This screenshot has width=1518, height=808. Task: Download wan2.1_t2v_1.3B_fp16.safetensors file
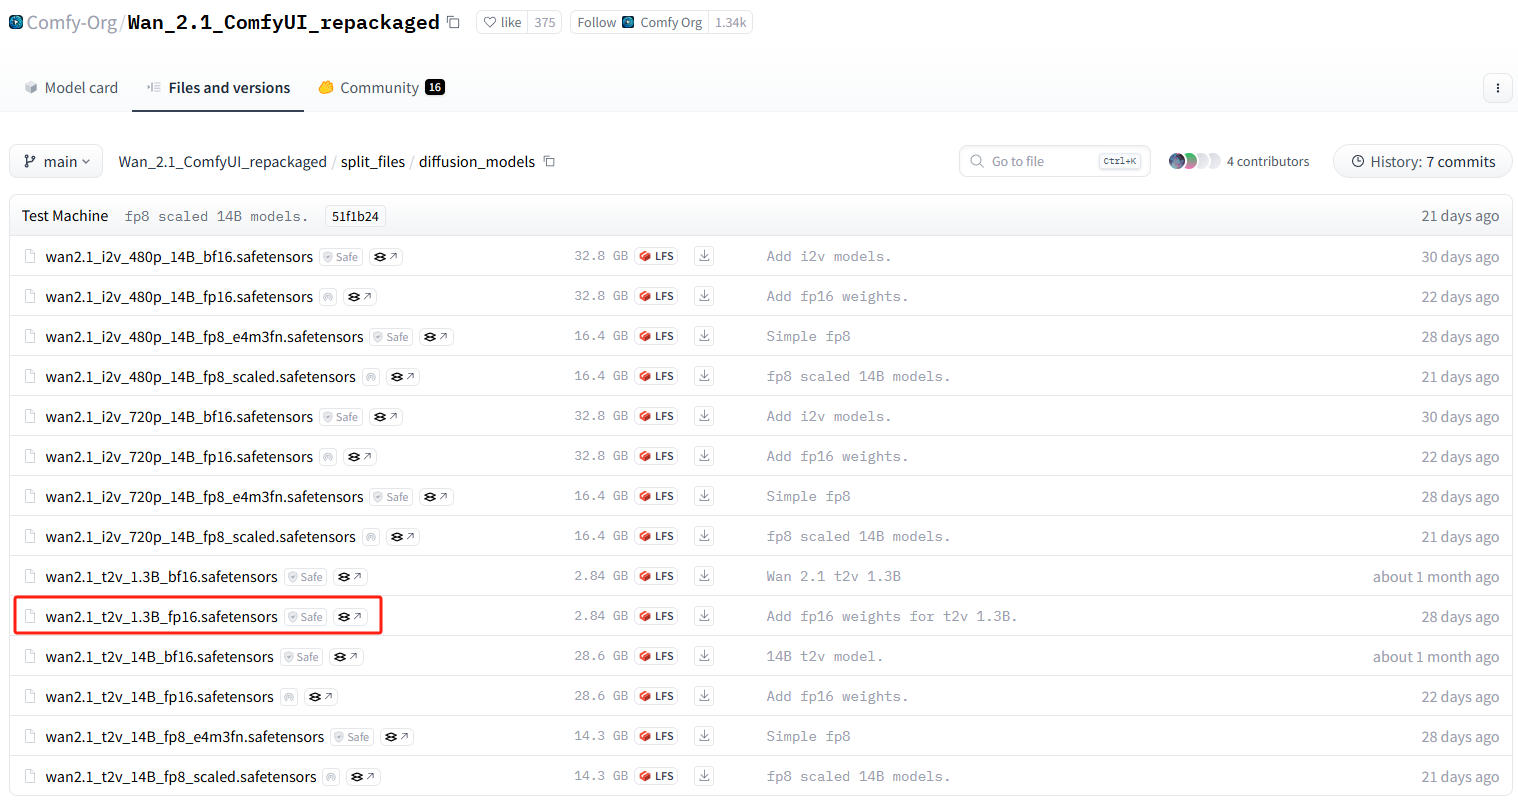[x=704, y=616]
